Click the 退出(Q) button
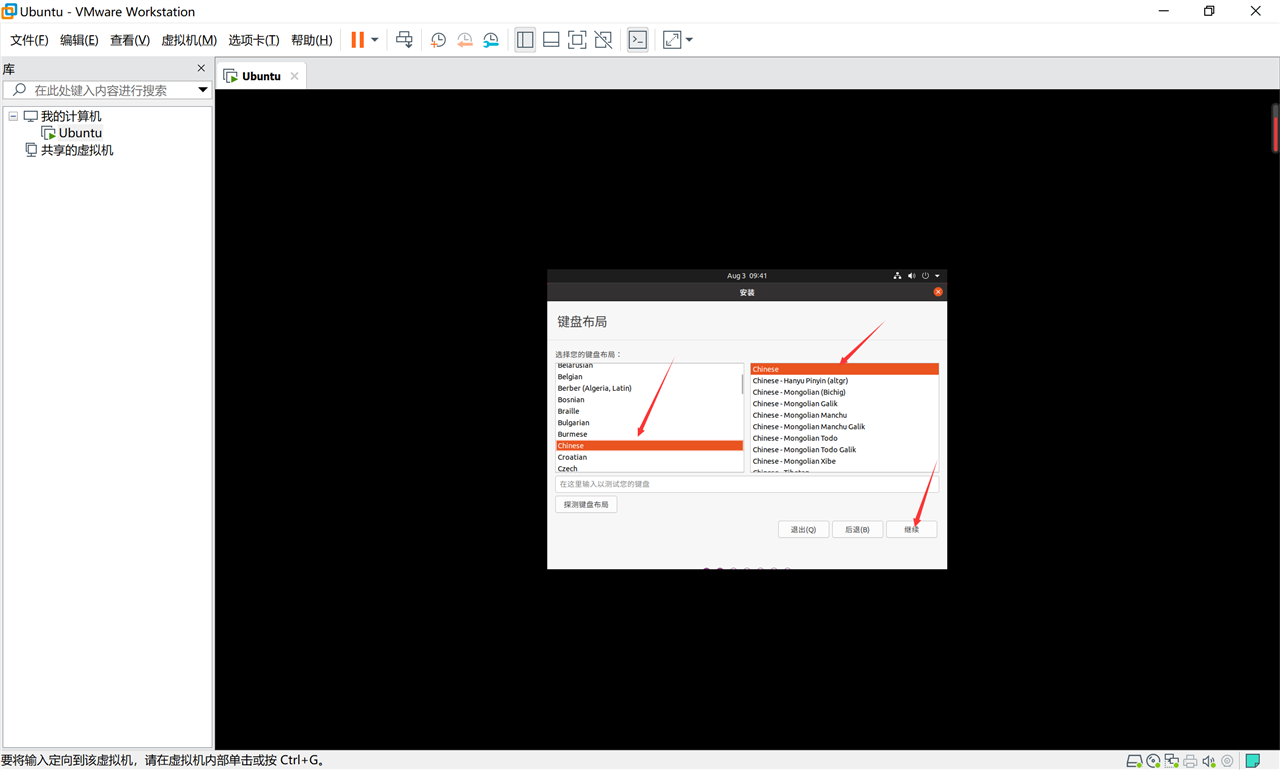The width and height of the screenshot is (1280, 770). tap(803, 529)
